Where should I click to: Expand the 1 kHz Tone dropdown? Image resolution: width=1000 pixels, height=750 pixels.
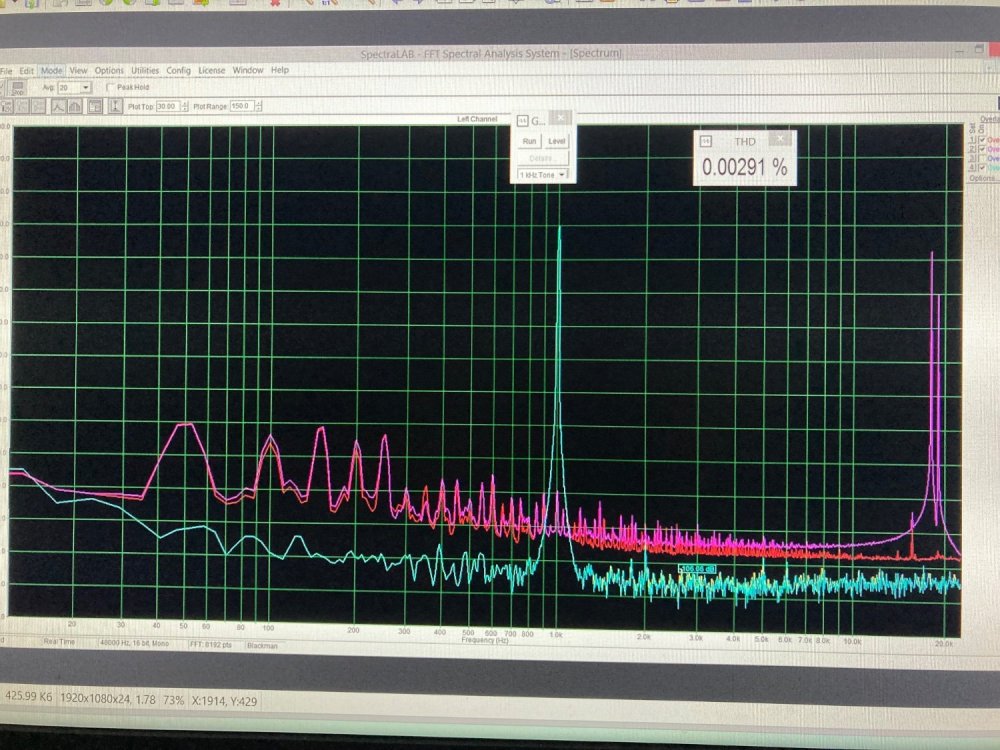(562, 175)
